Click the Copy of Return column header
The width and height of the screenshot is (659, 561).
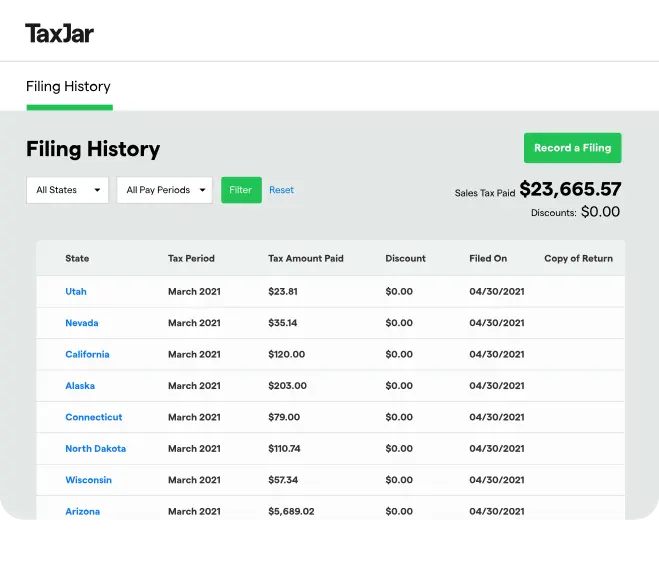pos(578,258)
